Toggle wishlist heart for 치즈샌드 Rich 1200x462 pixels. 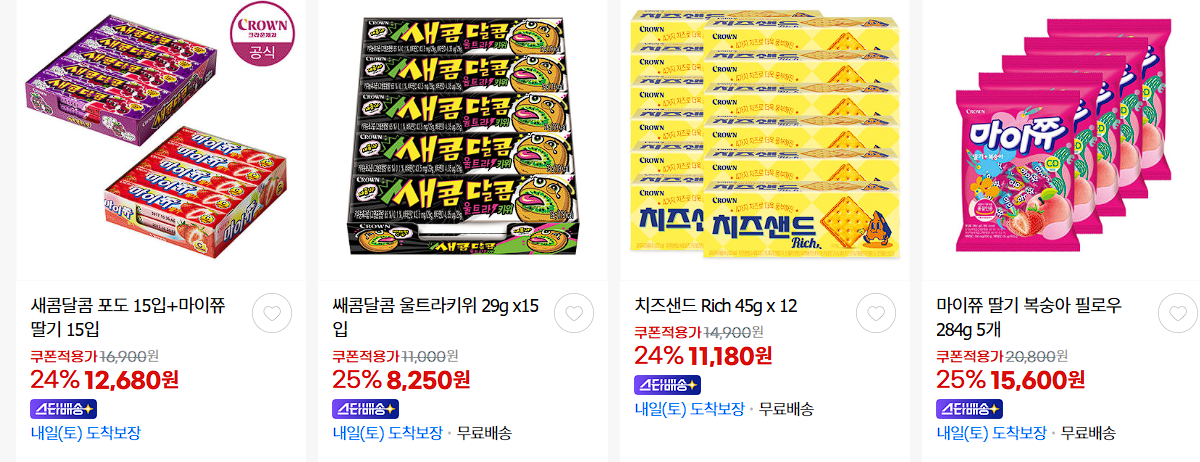[x=876, y=314]
